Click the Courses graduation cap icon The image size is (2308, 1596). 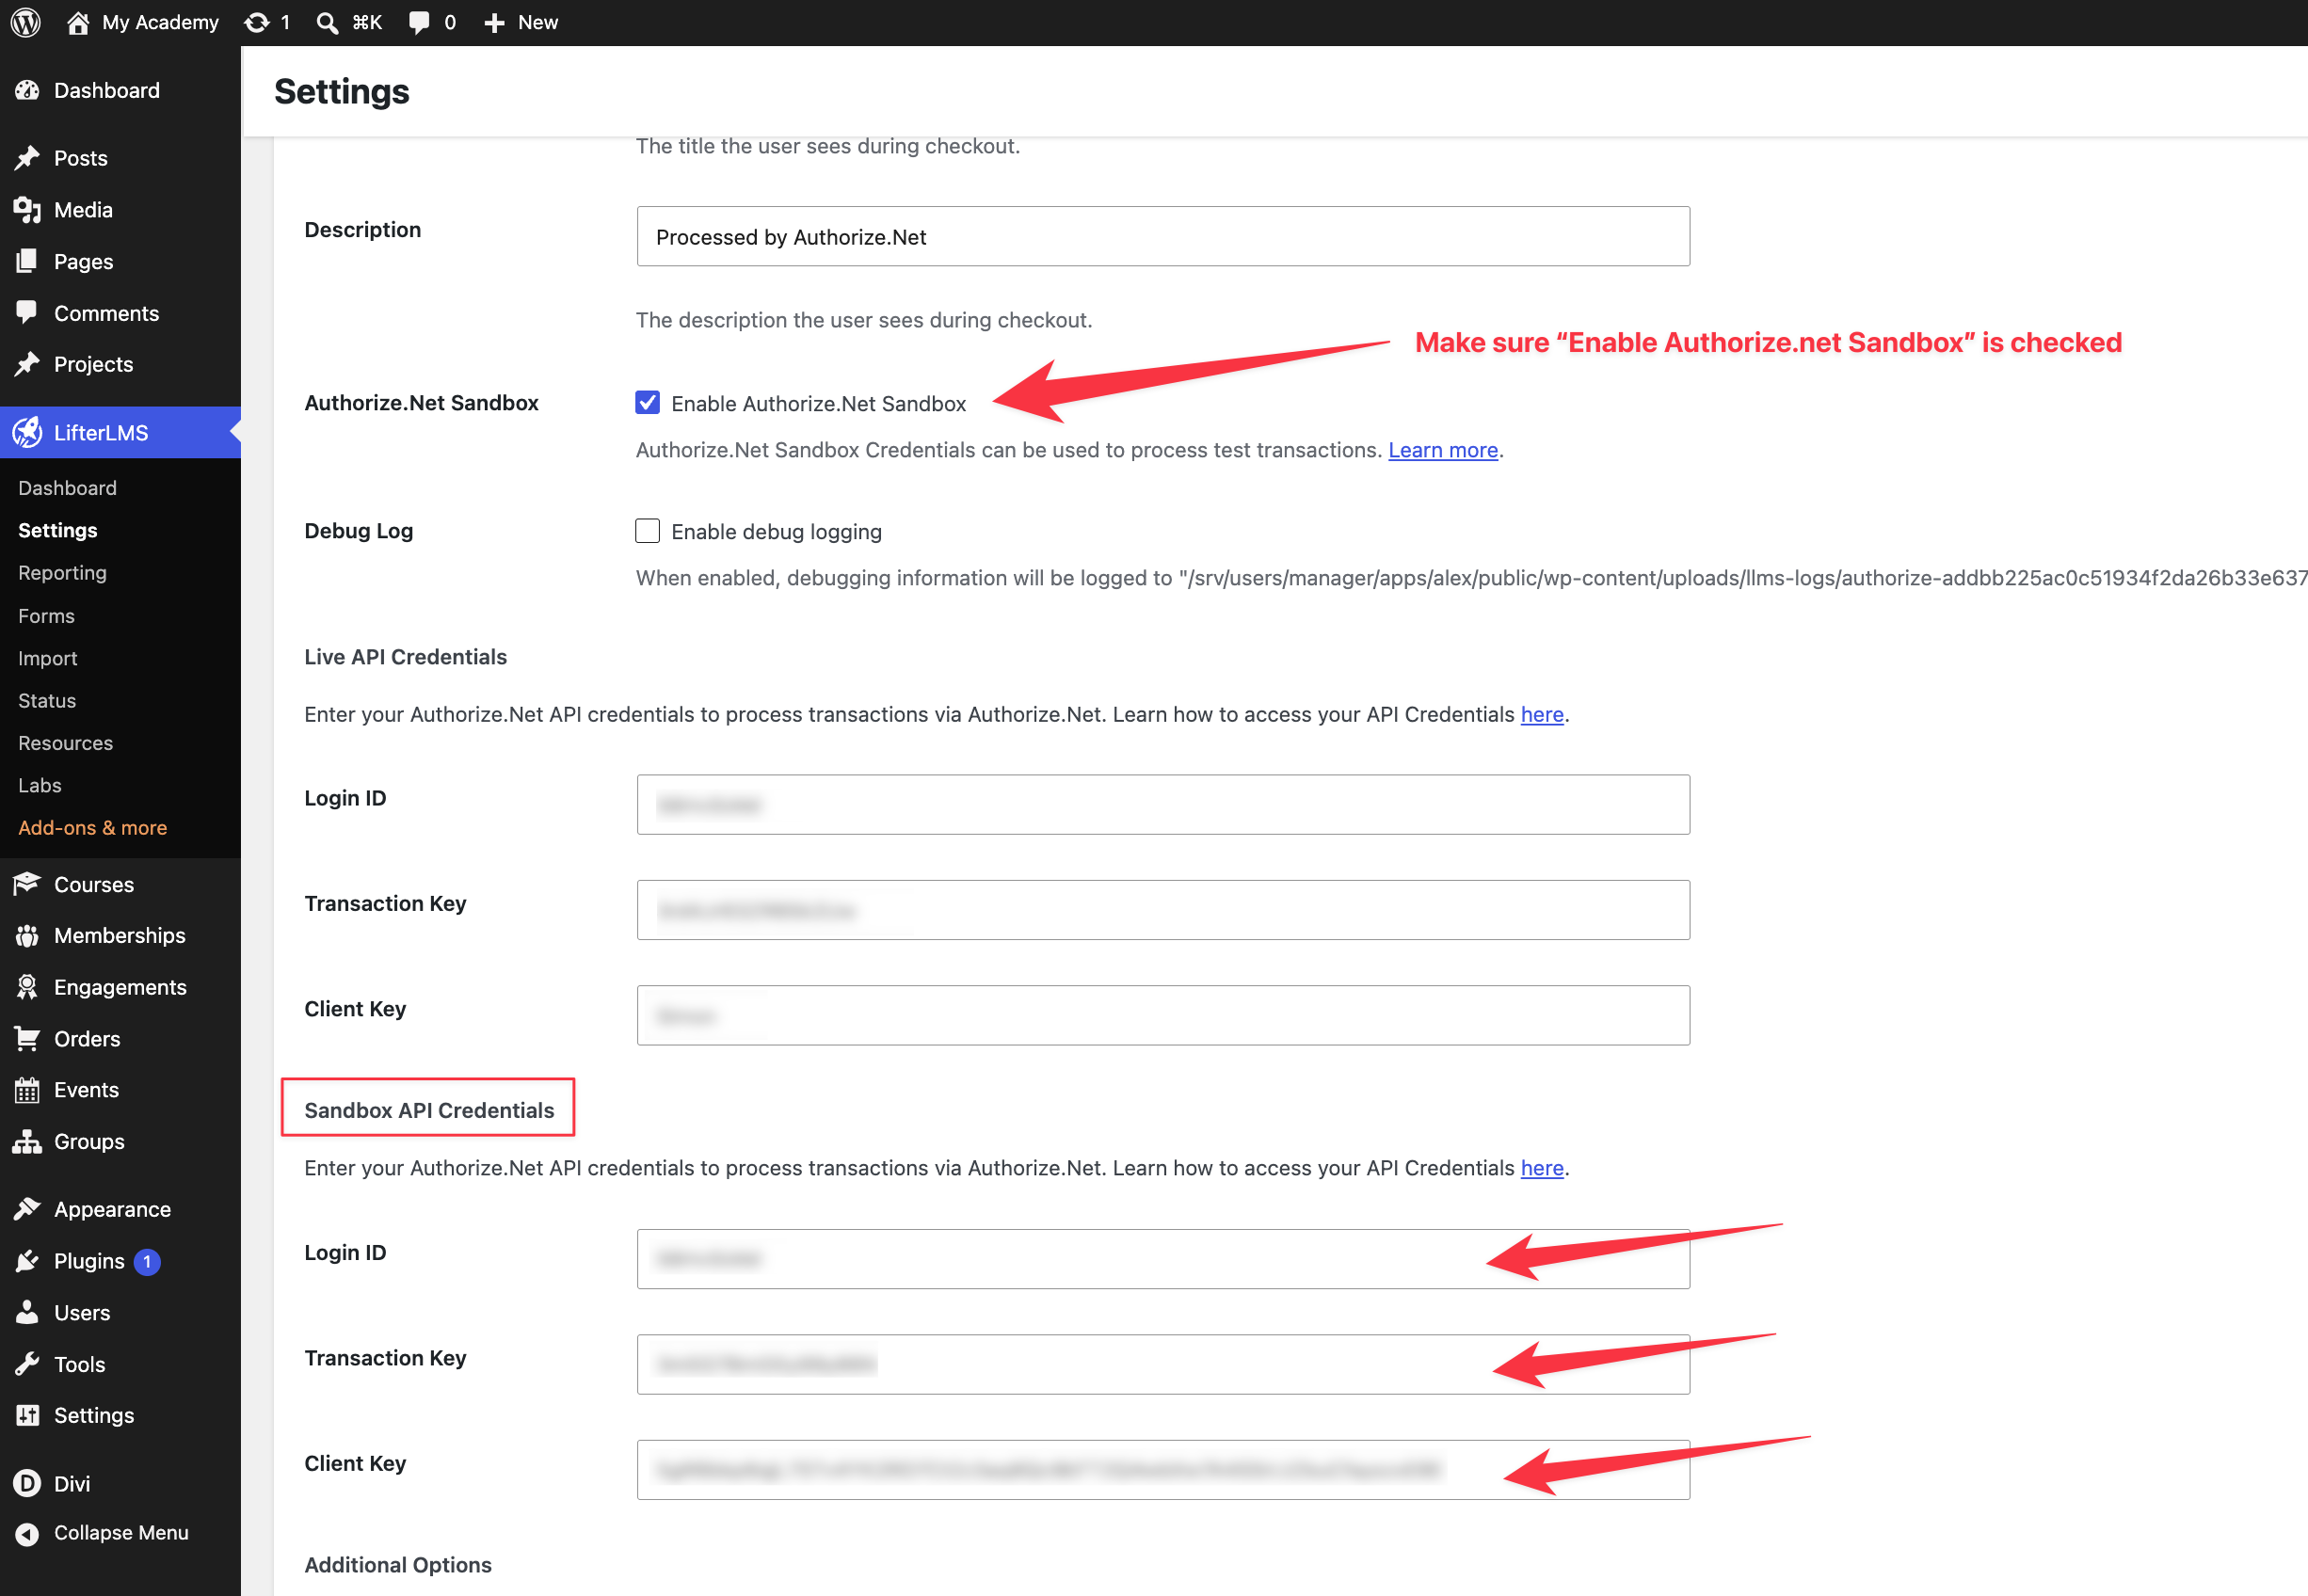click(x=27, y=884)
